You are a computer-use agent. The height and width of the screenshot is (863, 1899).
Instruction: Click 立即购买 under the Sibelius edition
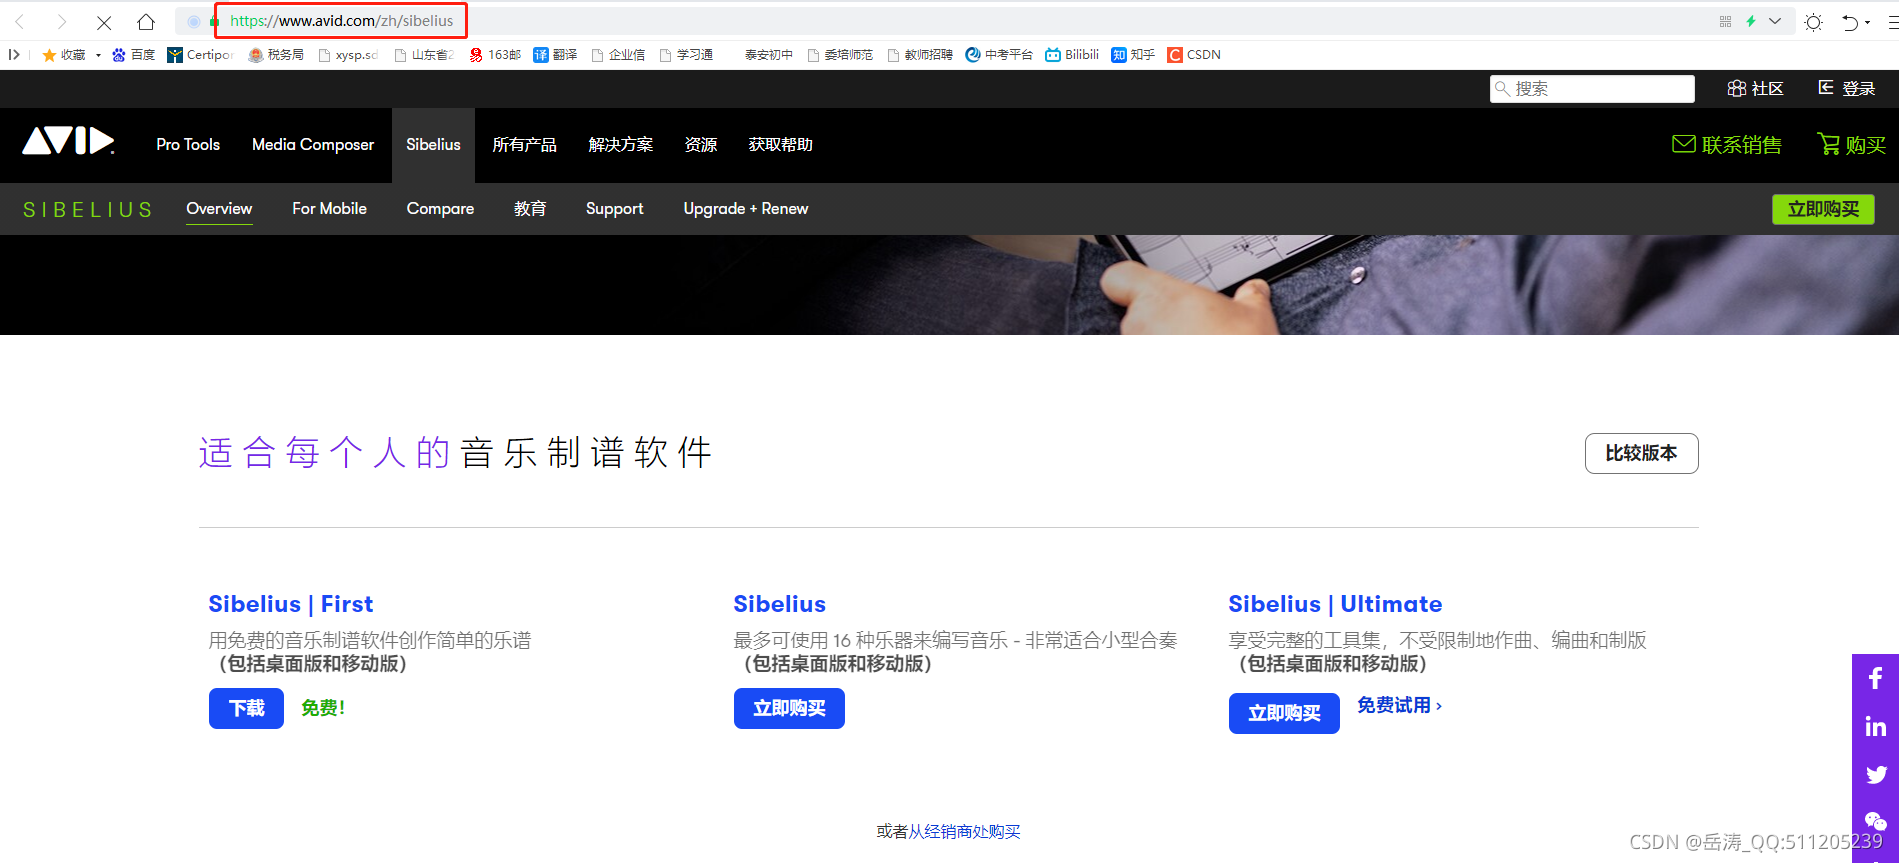pos(789,709)
